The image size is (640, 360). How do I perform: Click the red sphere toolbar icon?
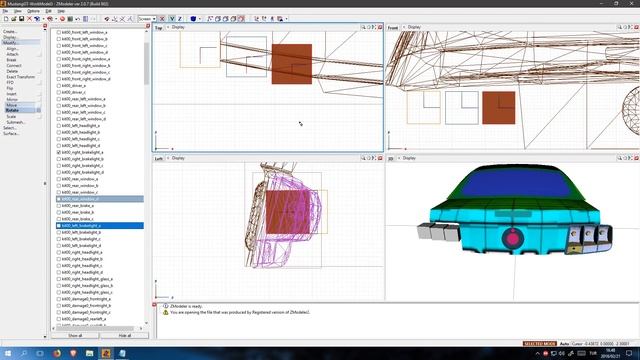tap(62, 19)
